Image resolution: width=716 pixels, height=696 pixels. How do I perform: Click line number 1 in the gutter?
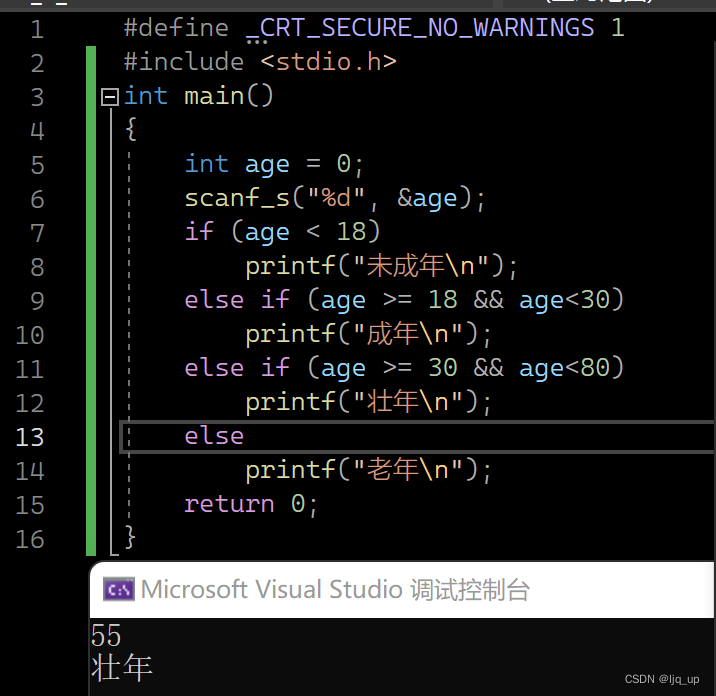37,29
